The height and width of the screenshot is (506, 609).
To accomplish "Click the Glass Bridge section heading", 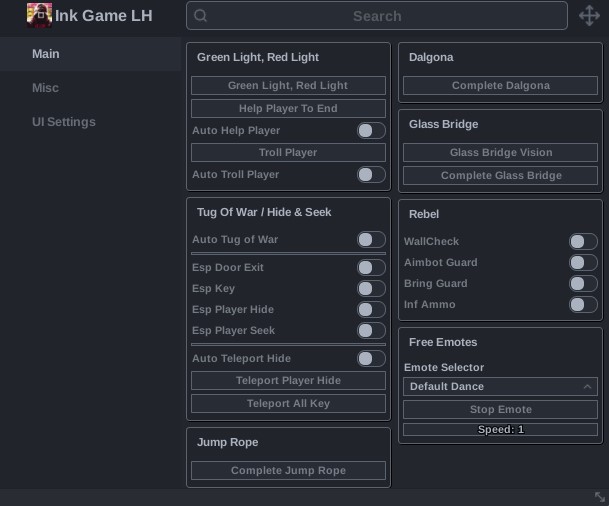I will click(444, 124).
